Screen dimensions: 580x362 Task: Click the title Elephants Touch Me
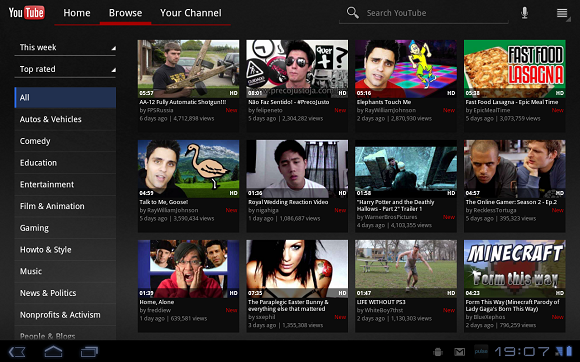tap(384, 102)
